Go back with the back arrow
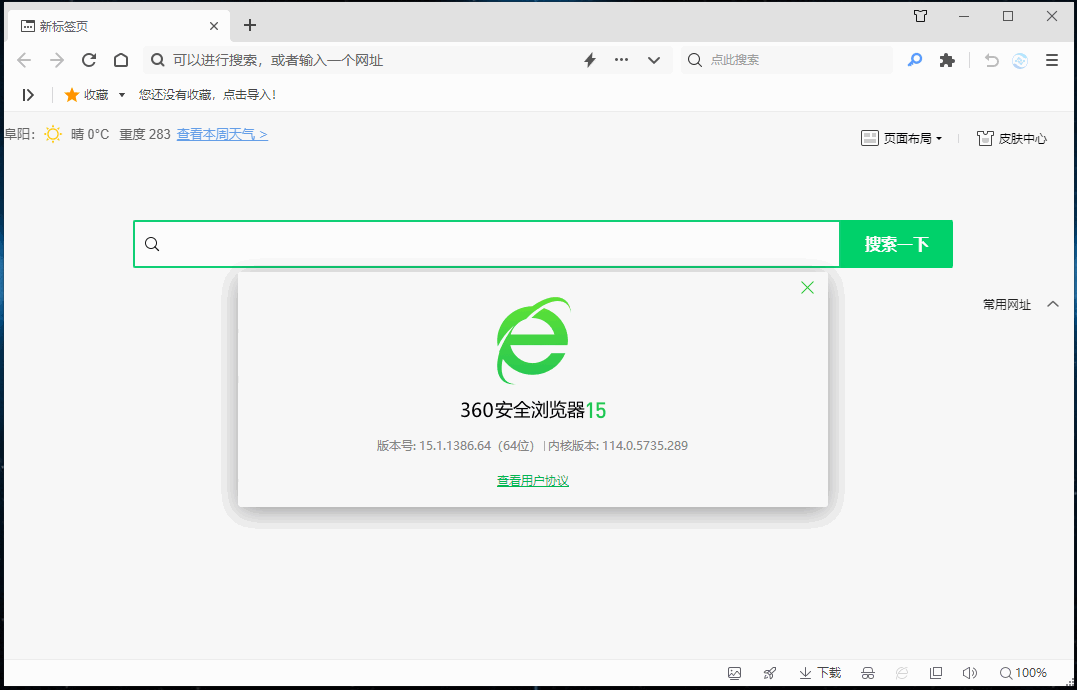The width and height of the screenshot is (1077, 690). [24, 60]
